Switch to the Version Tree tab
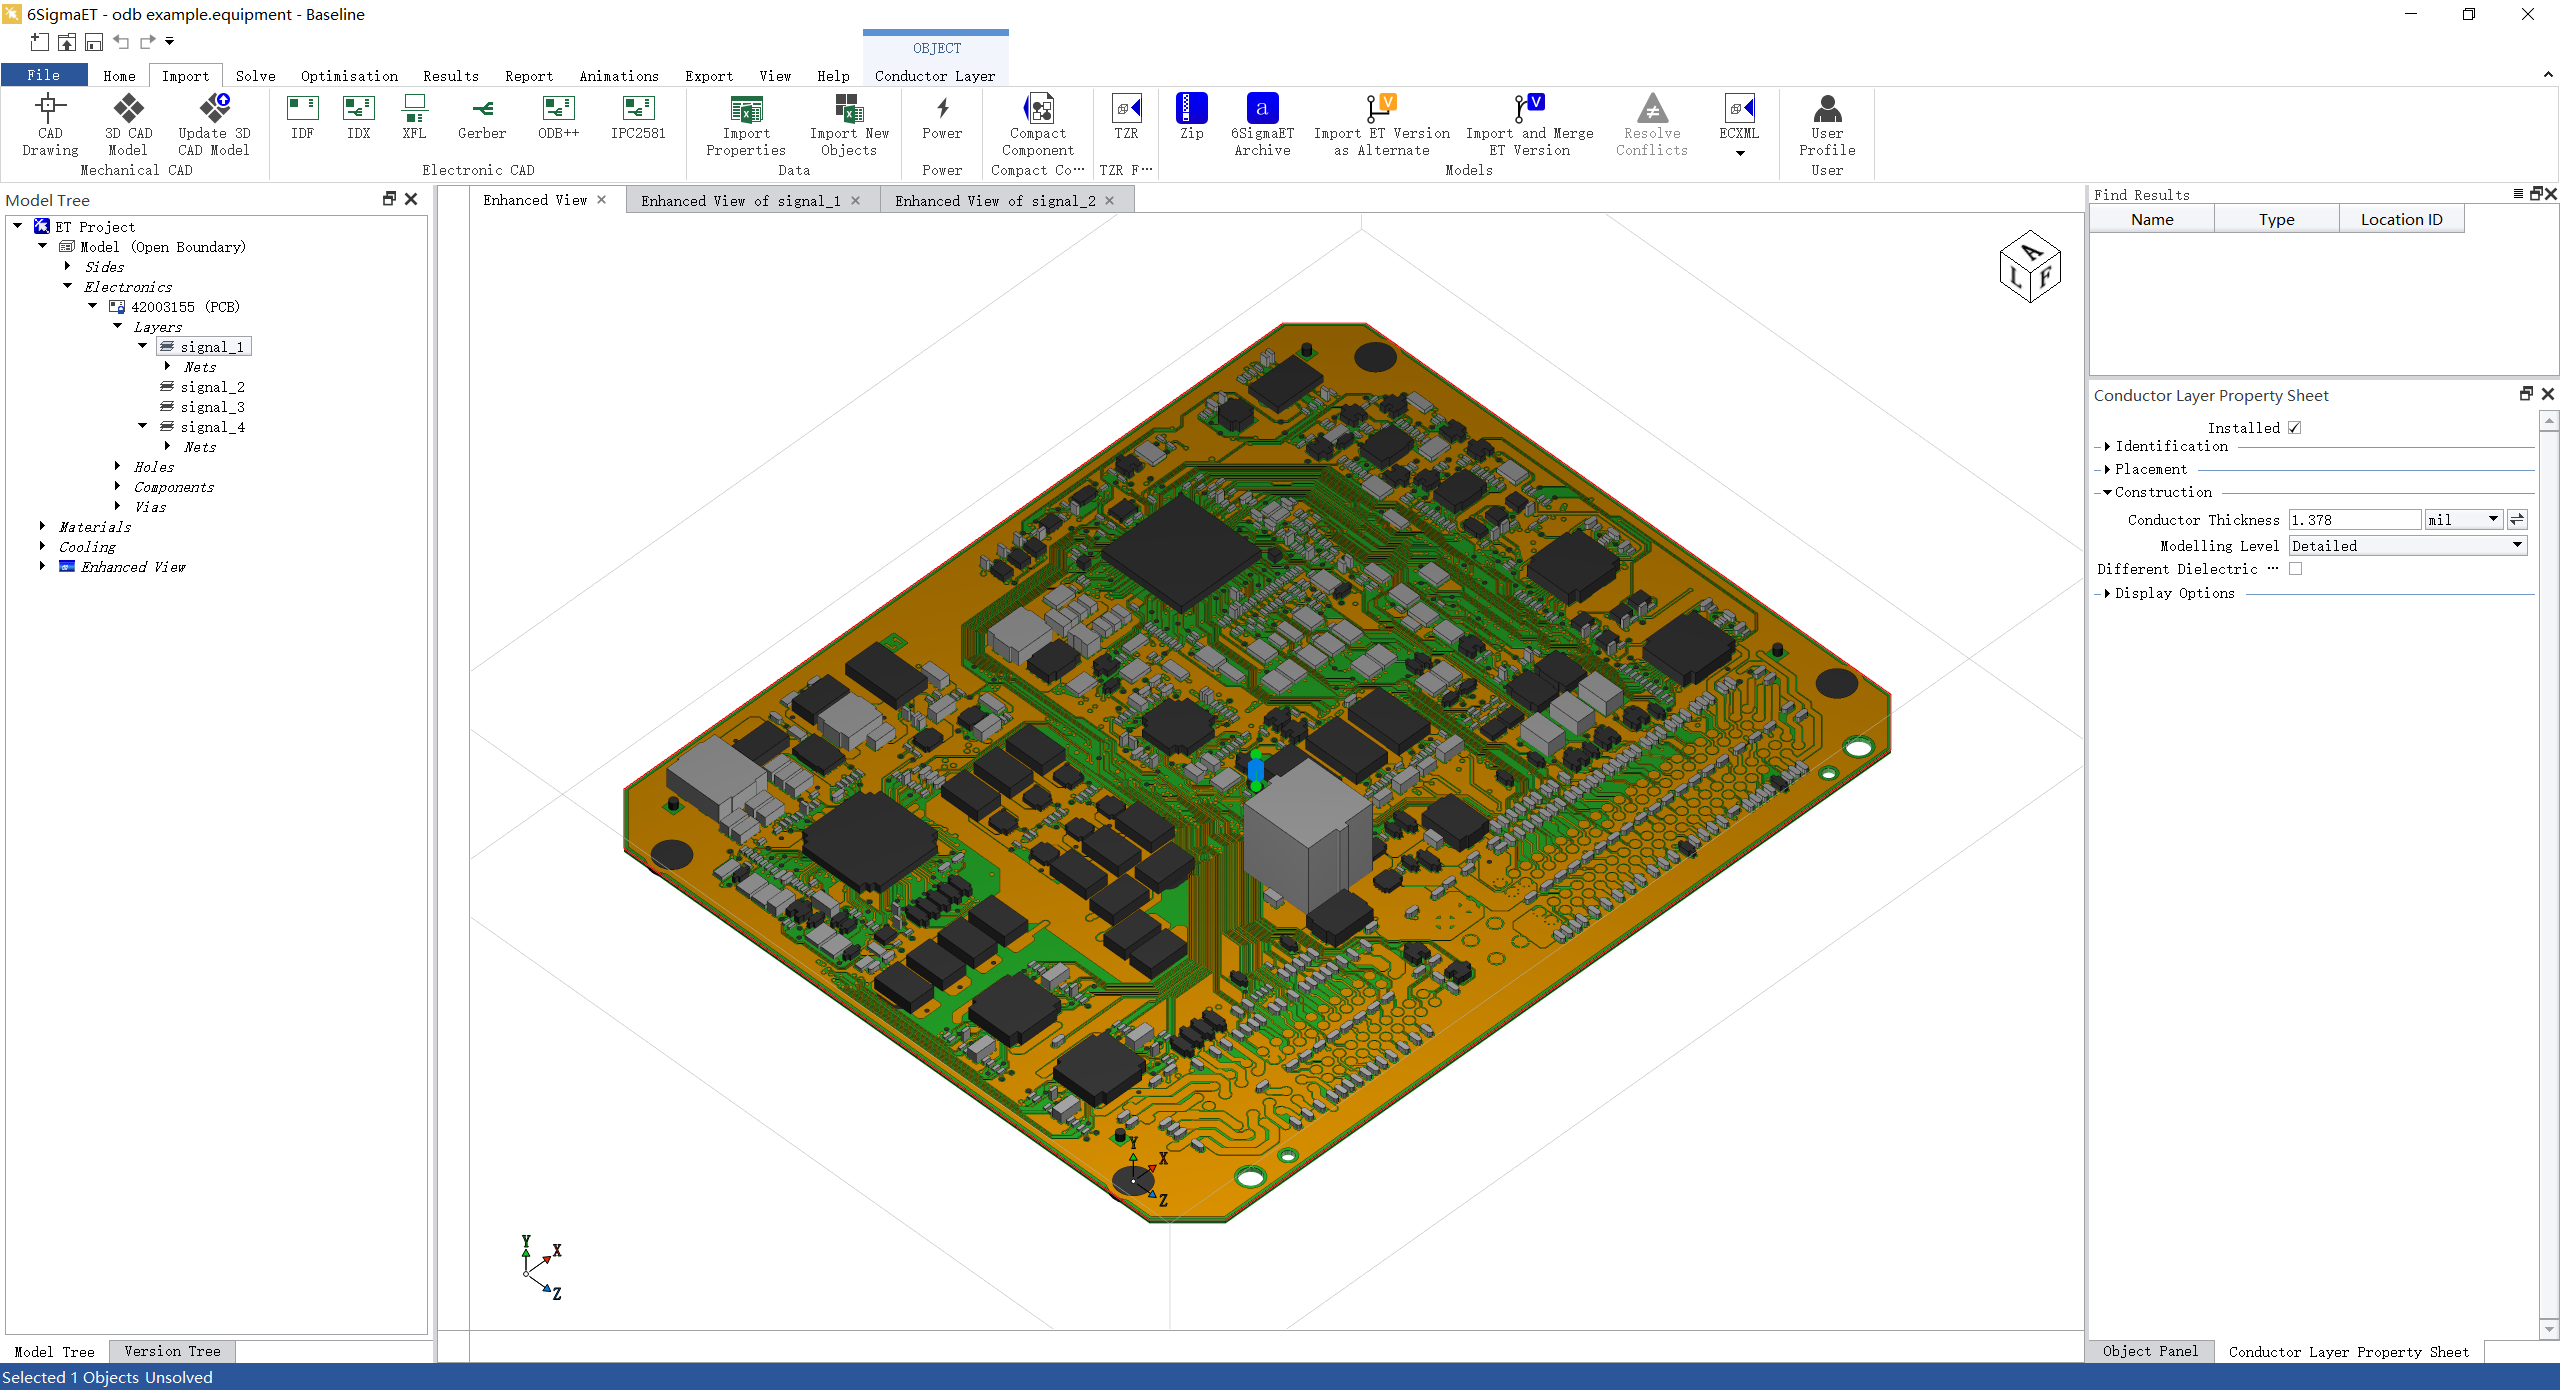Screen dimensions: 2560x1390 pos(172,1351)
